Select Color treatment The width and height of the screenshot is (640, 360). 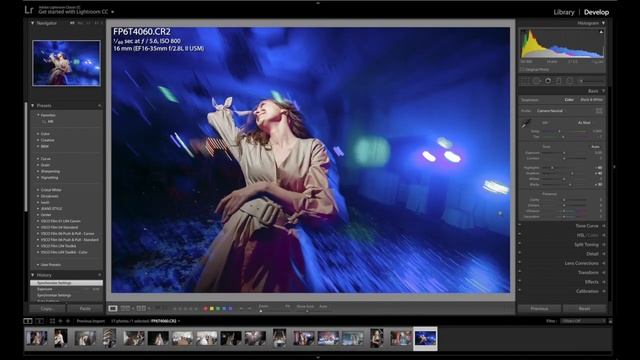pos(569,100)
